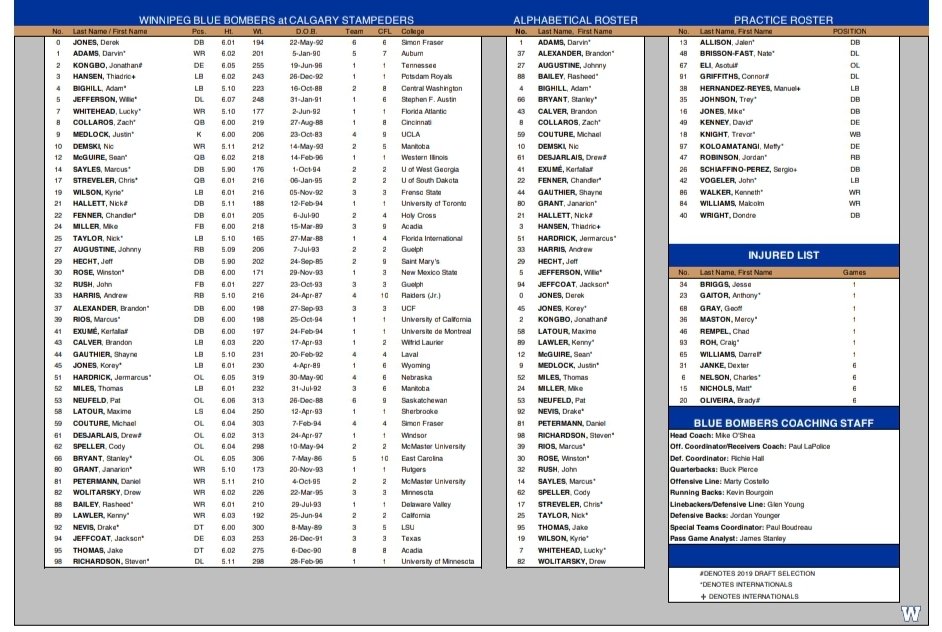Viewport: 942px width, 632px height.
Task: Click the 'ALPHABETICAL ROSTER' heading
Action: (x=575, y=20)
